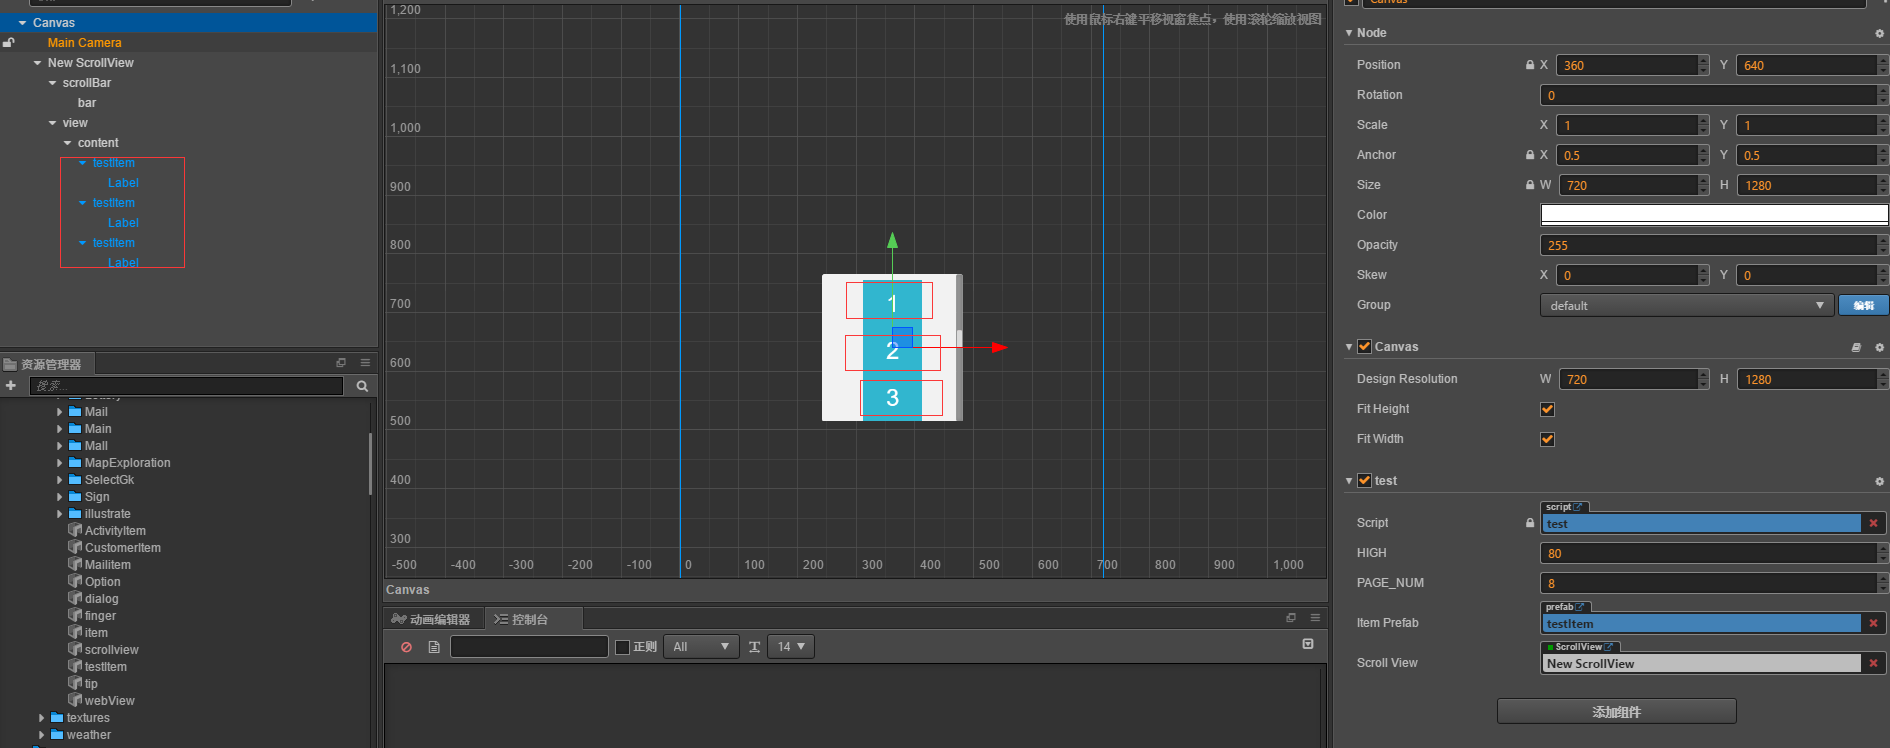Select the scrollview prefab asset

click(x=112, y=650)
